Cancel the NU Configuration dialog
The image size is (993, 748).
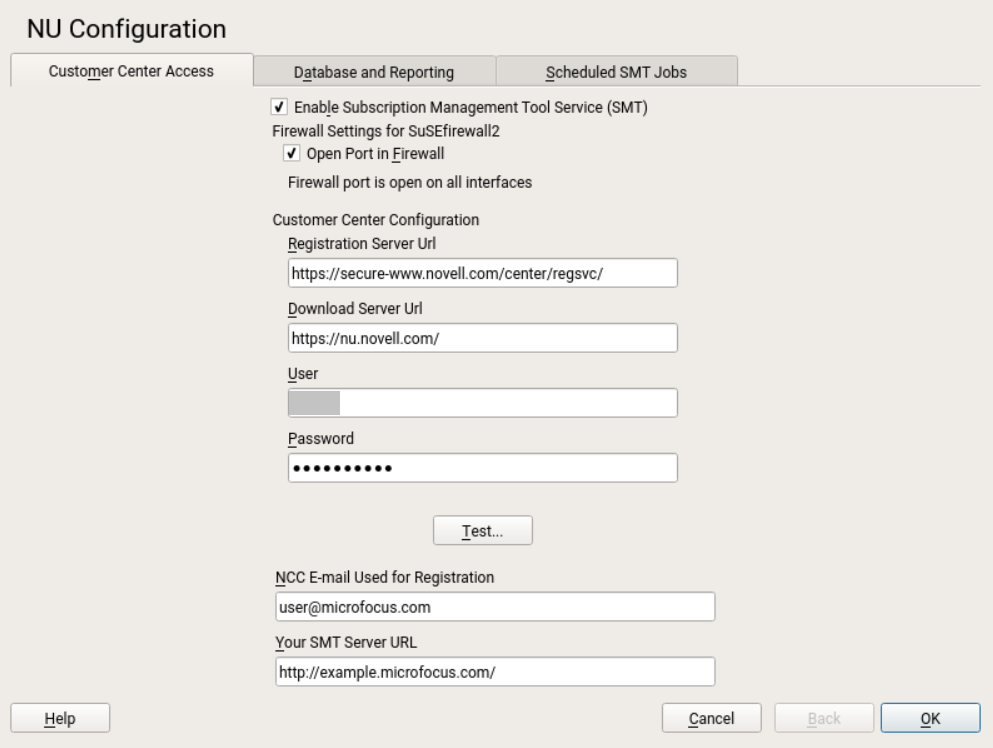pos(712,718)
